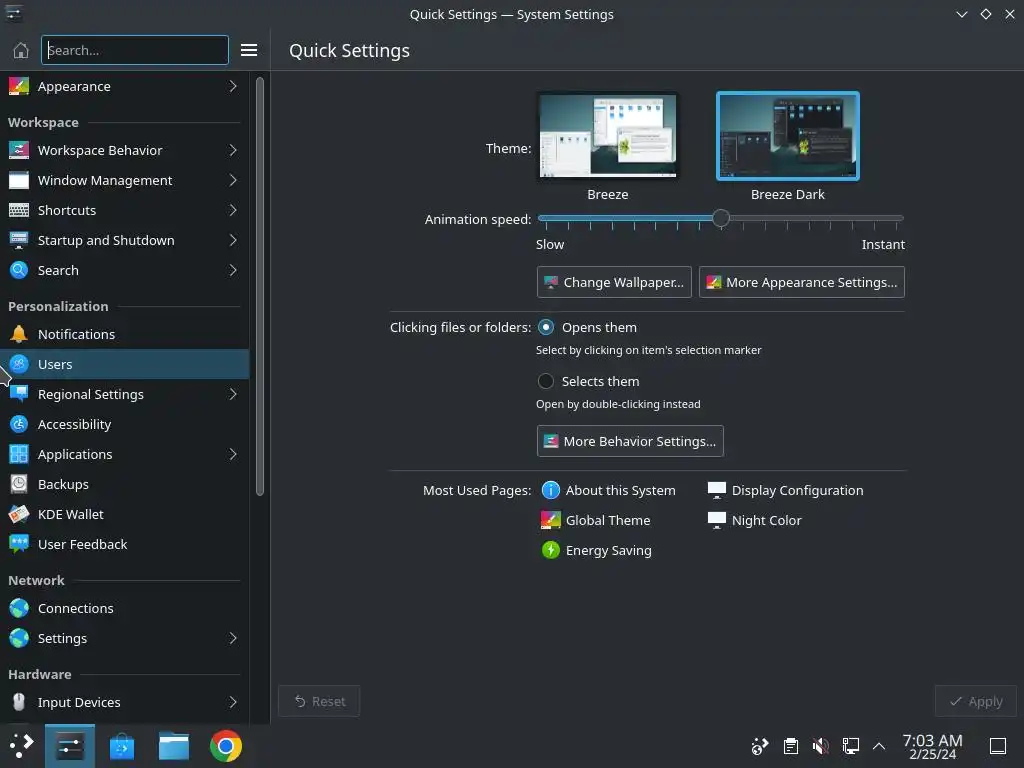1024x768 pixels.
Task: Open the application launcher in taskbar
Action: (21, 746)
